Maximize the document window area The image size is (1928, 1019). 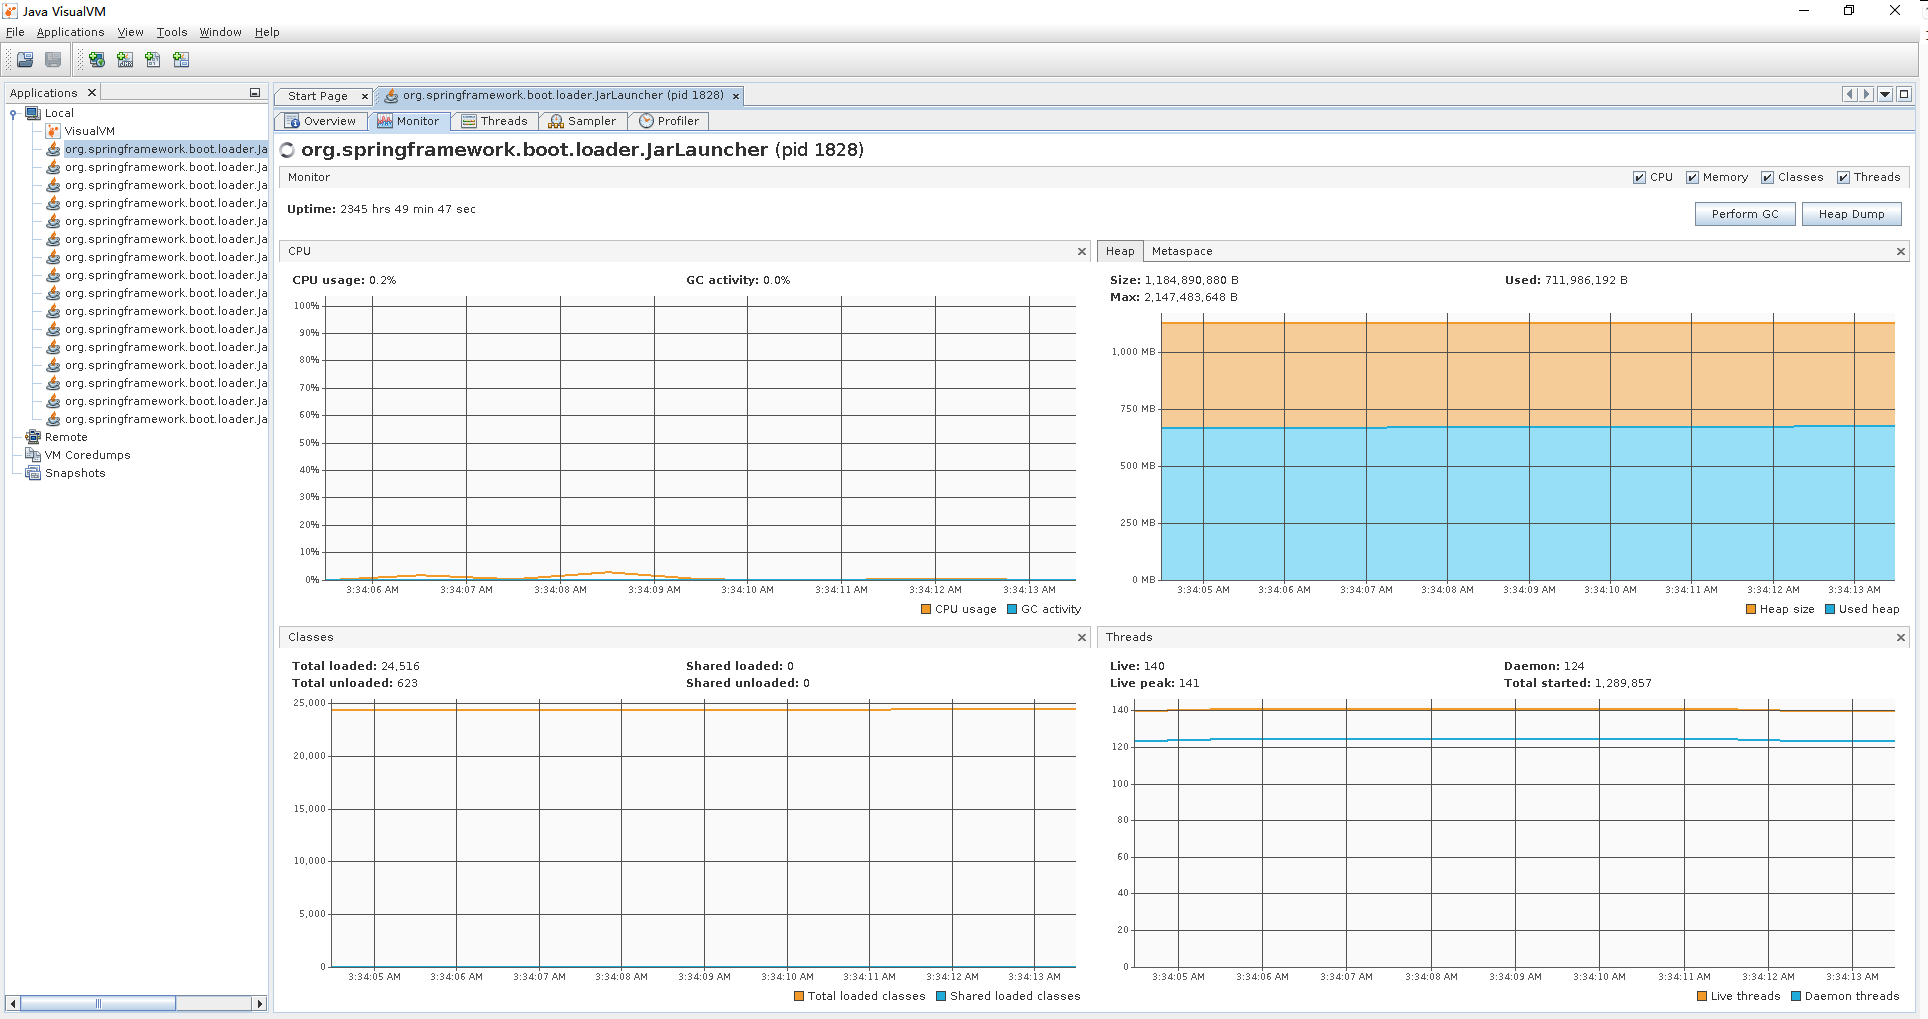point(1904,94)
